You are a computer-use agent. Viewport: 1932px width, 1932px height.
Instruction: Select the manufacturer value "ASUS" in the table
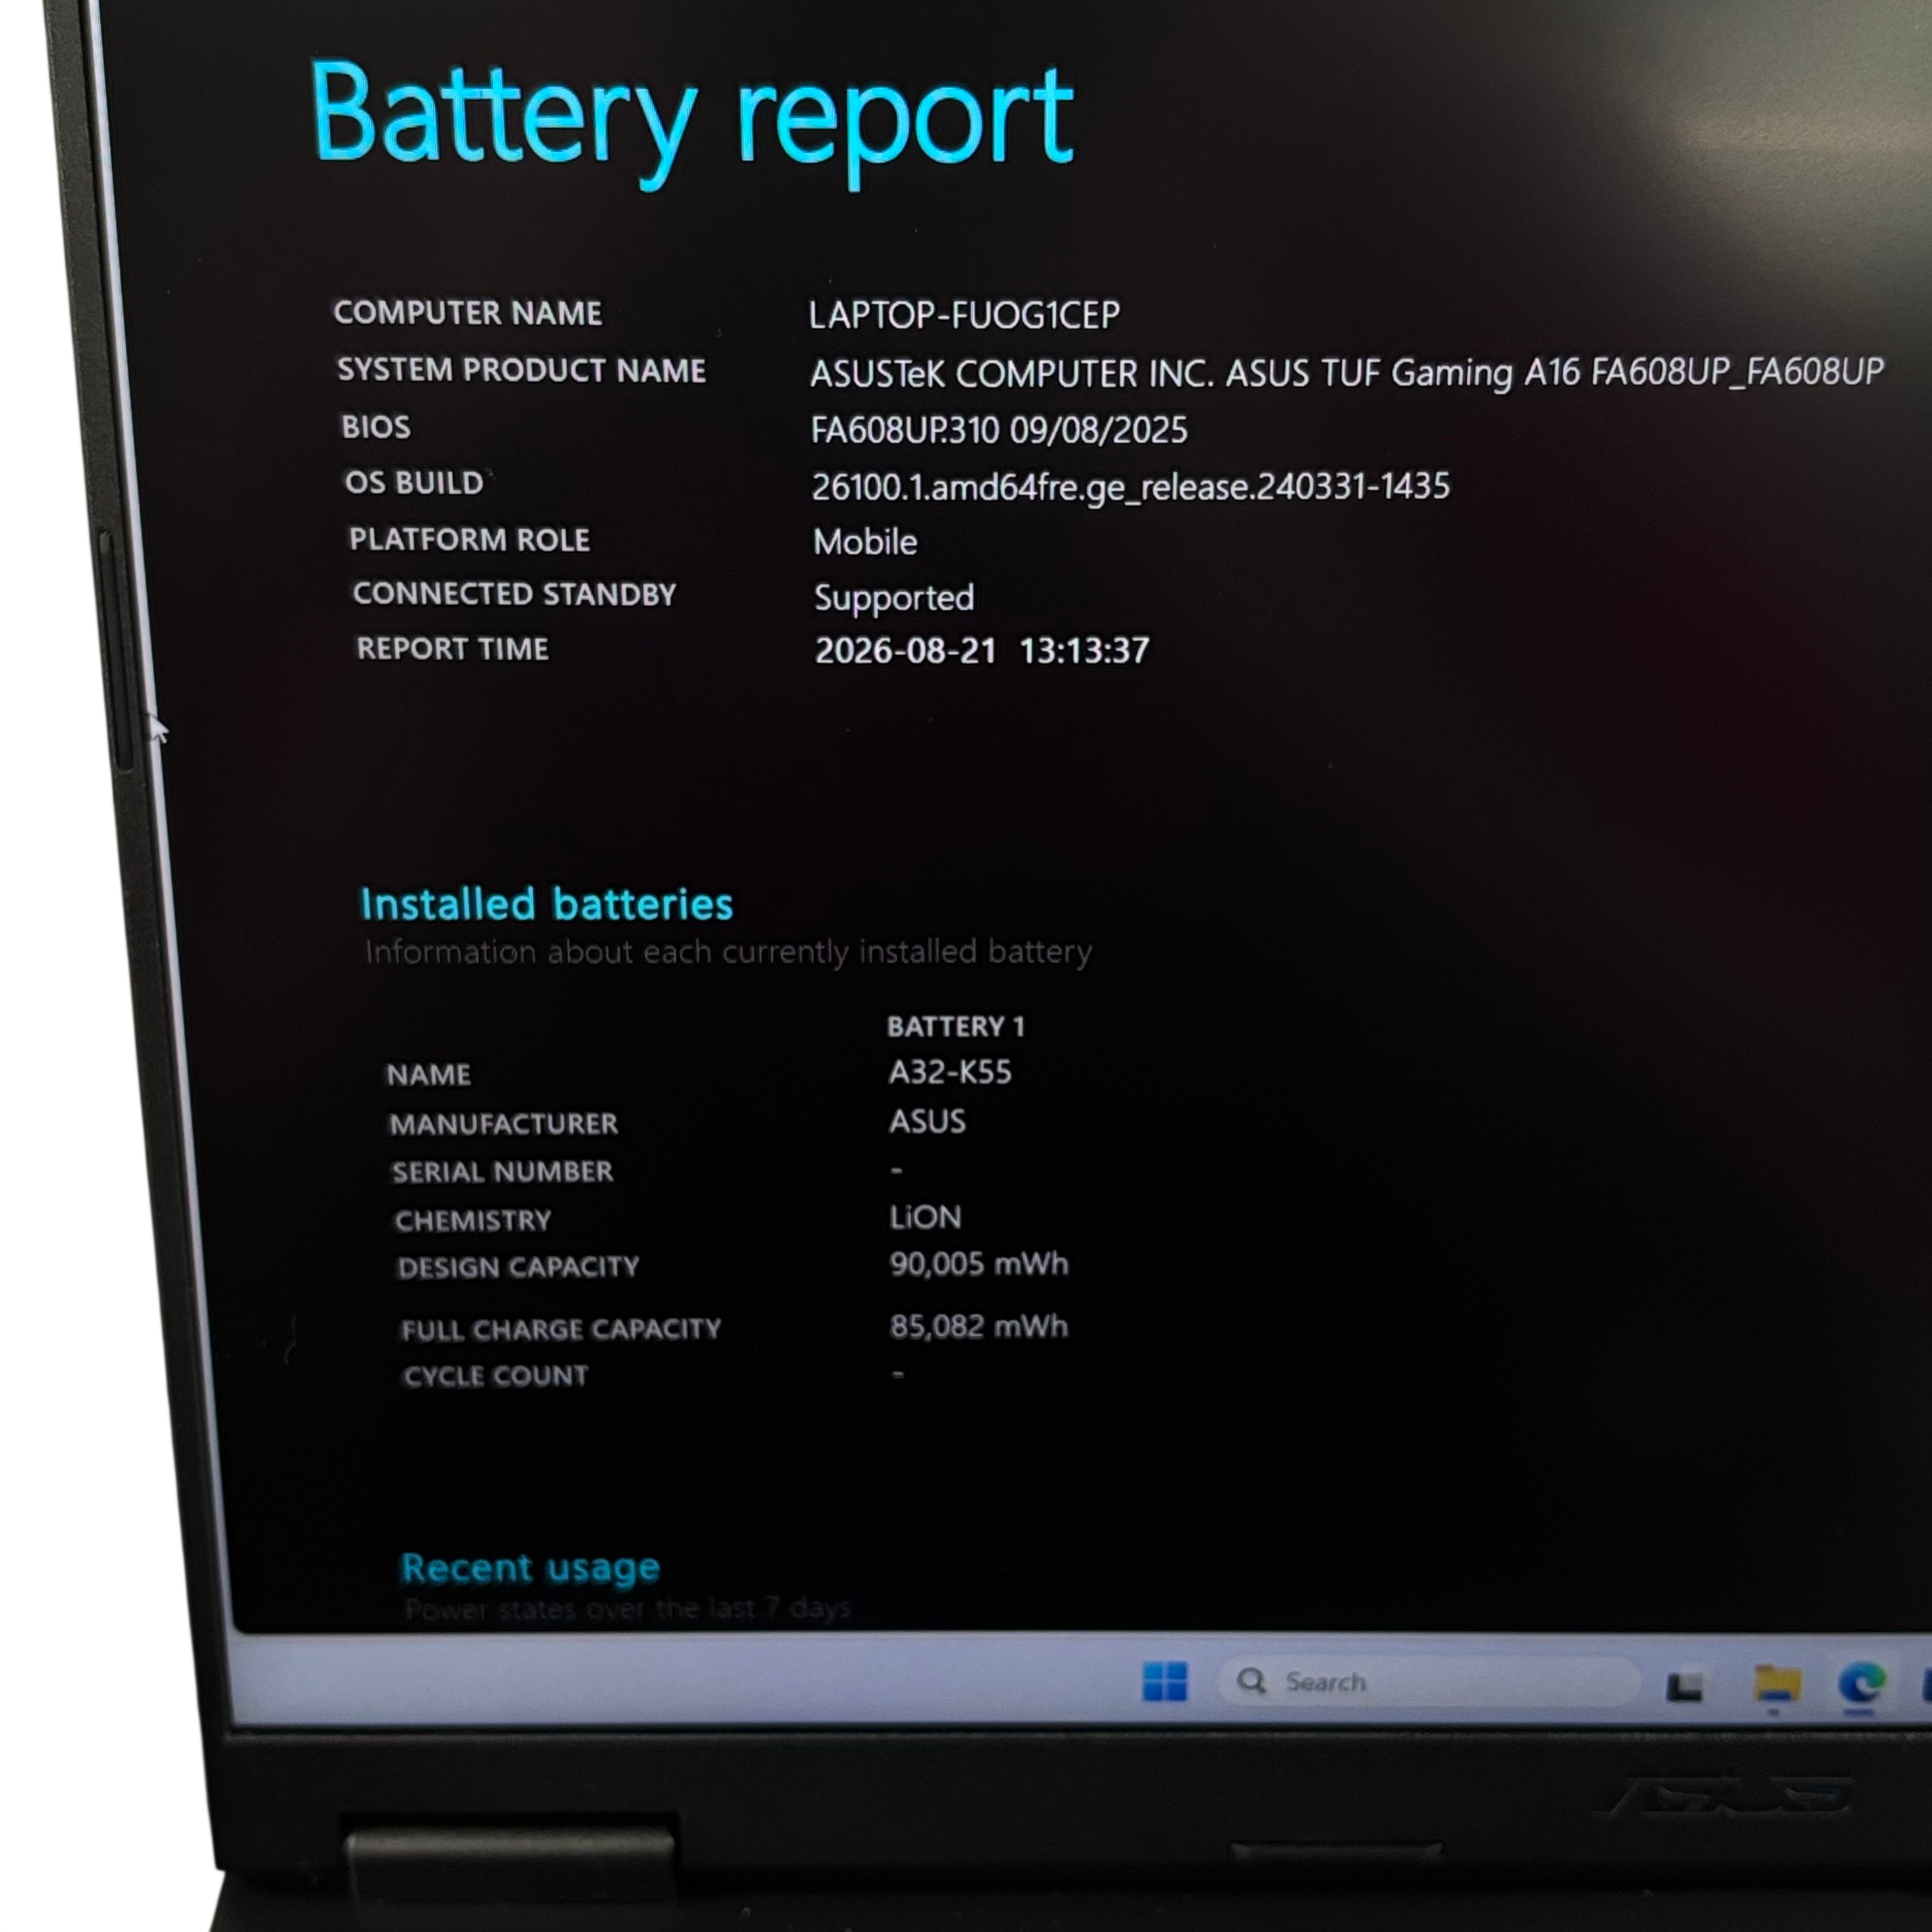[x=928, y=1121]
